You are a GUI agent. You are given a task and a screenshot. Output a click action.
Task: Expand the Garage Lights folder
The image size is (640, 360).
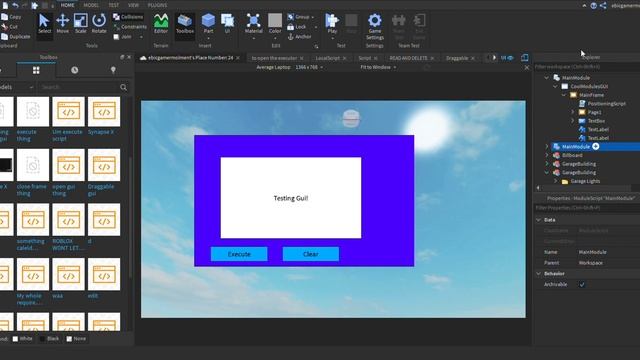coord(555,181)
